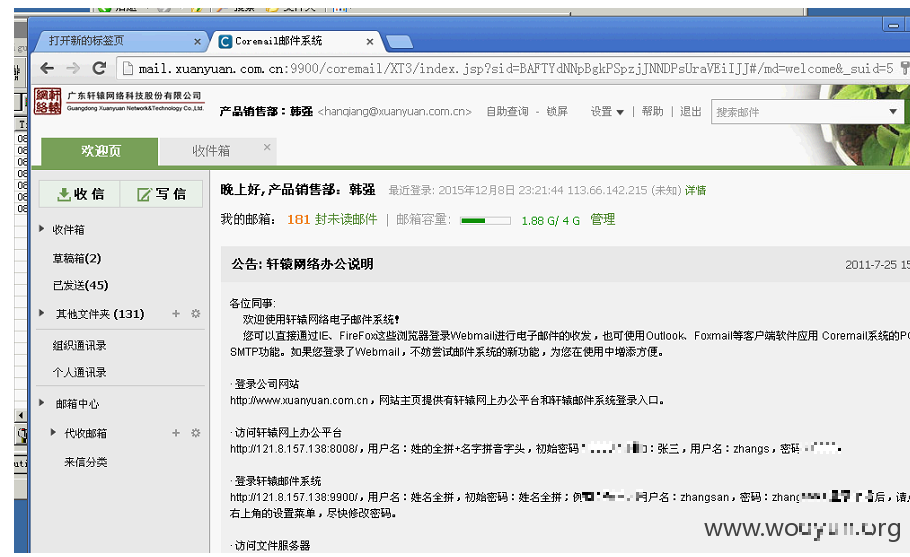Click the http://121.8.157.138:8008/ URL text
This screenshot has height=557, width=910.
[x=296, y=449]
